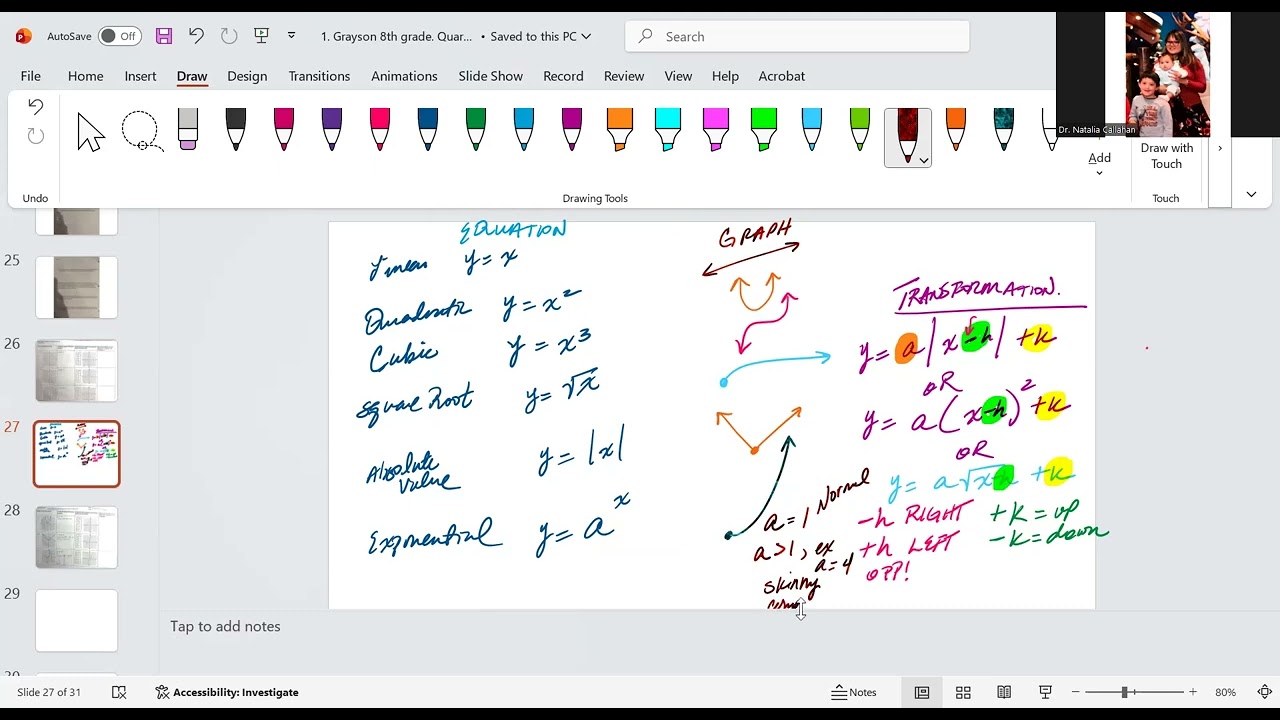Click Accessibility: Investigate in status bar

227,692
